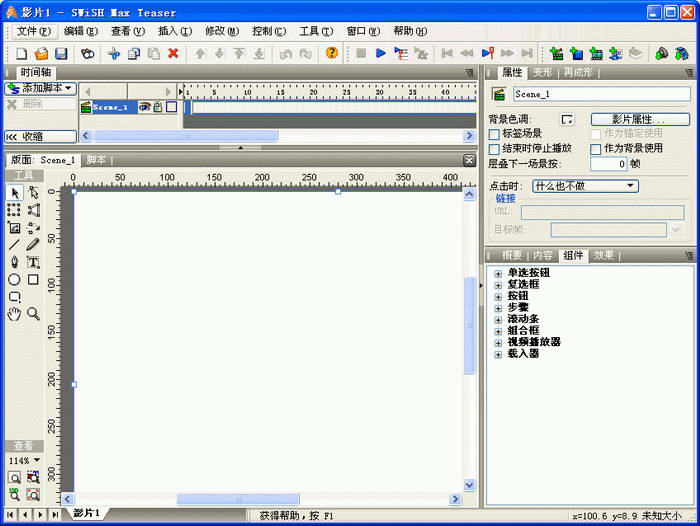Select the Pen nib (Bezier) tool
The height and width of the screenshot is (526, 700).
click(x=14, y=262)
